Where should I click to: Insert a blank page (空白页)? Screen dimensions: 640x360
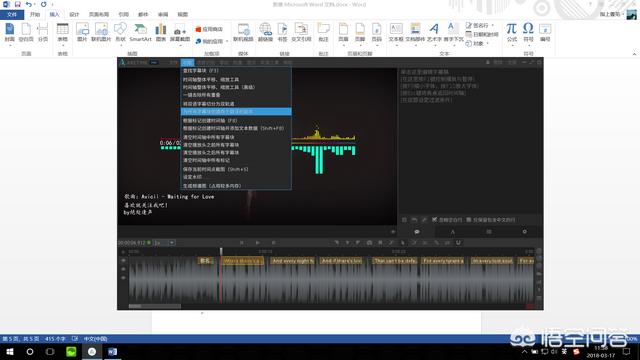(x=26, y=32)
